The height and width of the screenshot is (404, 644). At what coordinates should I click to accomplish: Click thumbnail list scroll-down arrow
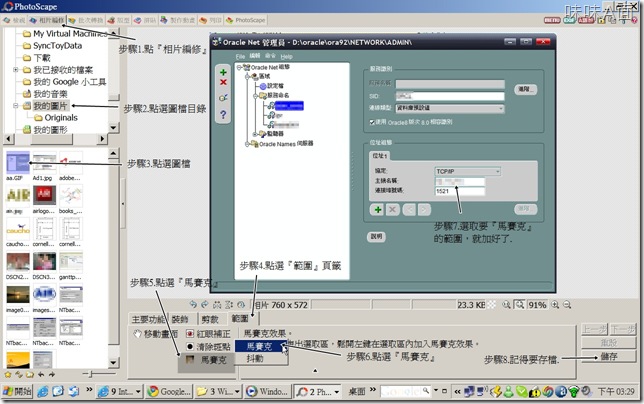113,363
